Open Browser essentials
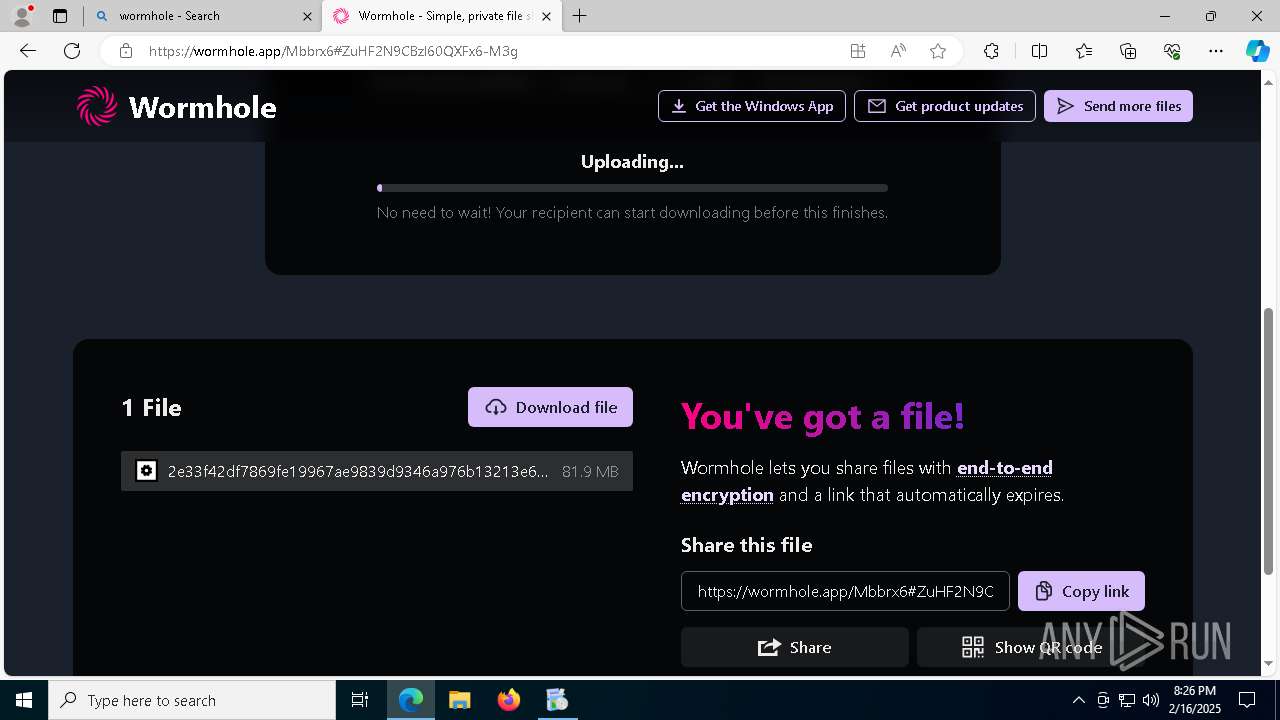Image resolution: width=1280 pixels, height=720 pixels. (1172, 51)
